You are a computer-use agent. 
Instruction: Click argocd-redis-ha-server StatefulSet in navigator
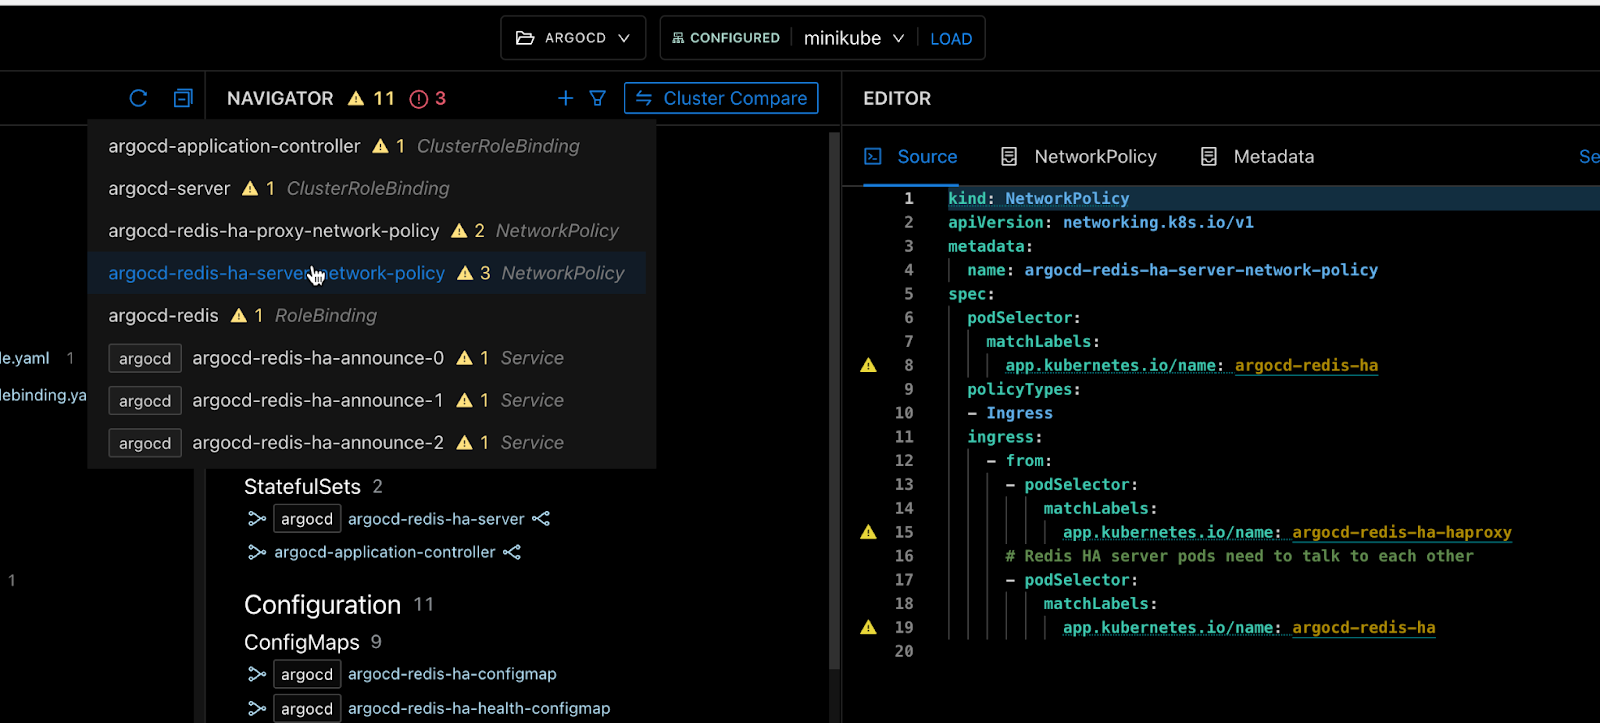tap(436, 519)
